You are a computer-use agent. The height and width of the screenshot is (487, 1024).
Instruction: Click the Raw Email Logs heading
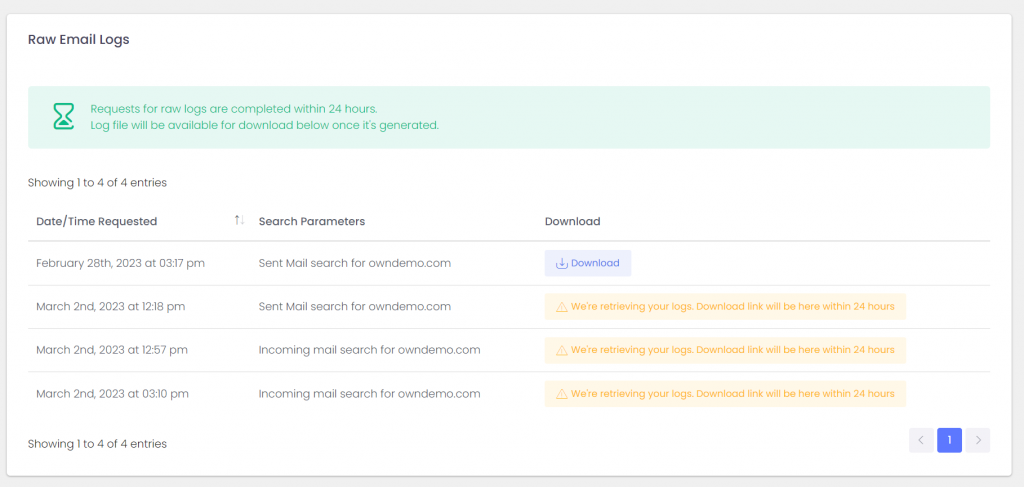[x=78, y=40]
